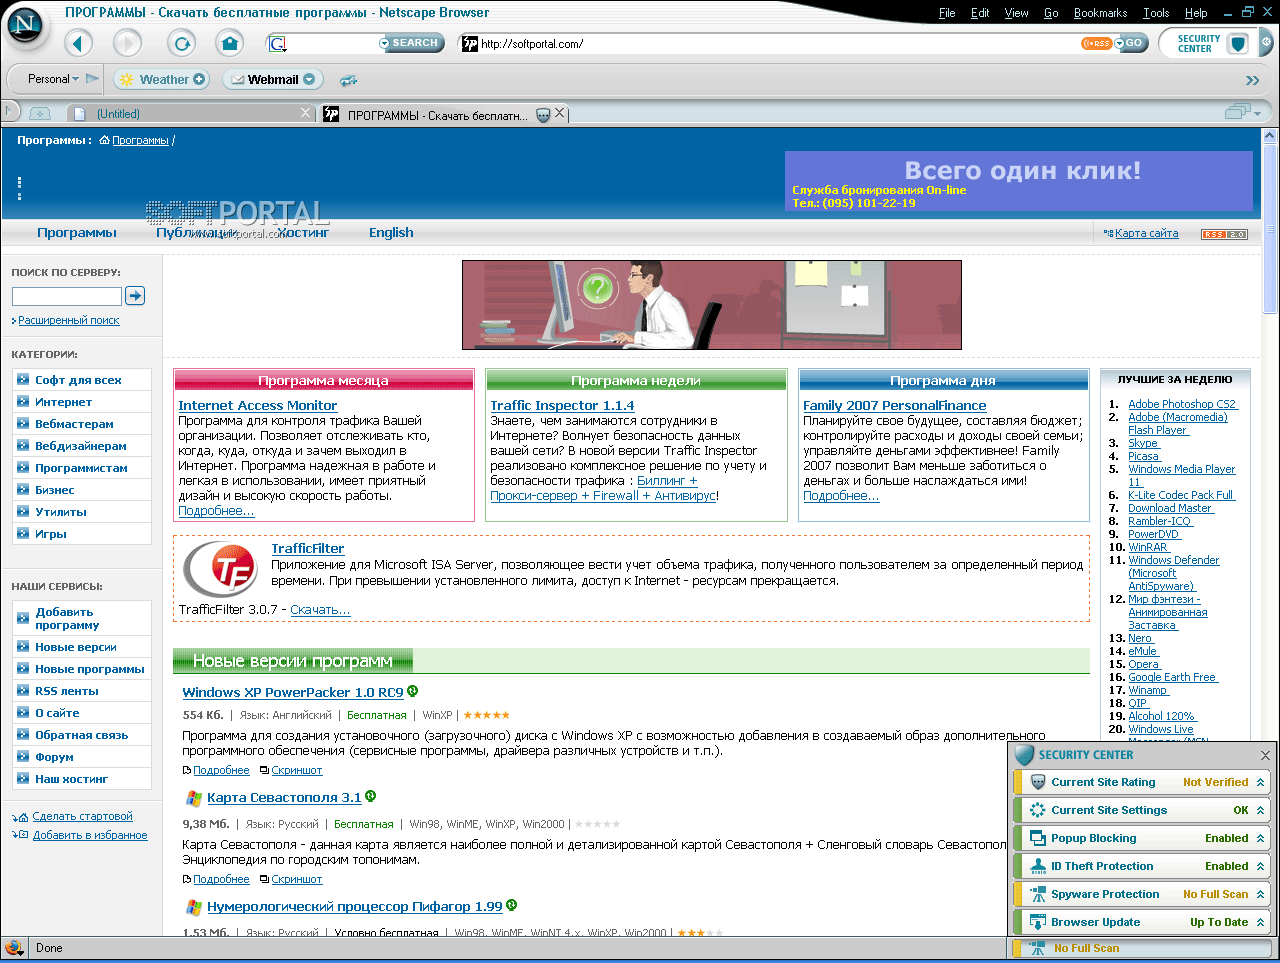Click the site search arrow button
The width and height of the screenshot is (1280, 963).
(x=135, y=295)
